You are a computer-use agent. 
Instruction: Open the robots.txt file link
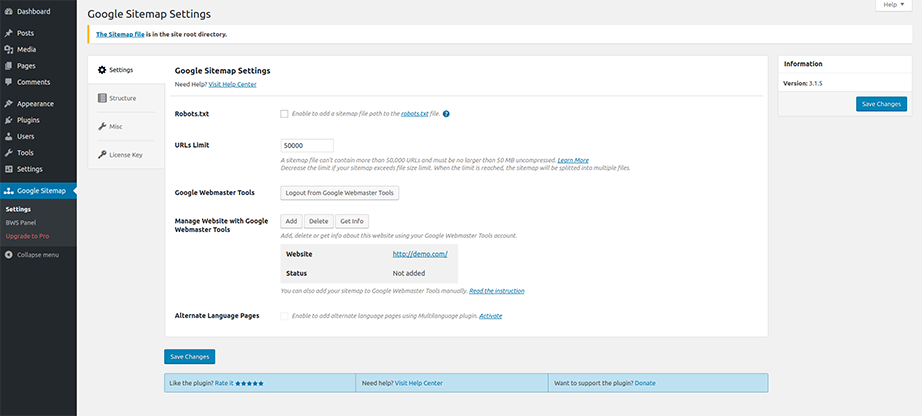(415, 114)
